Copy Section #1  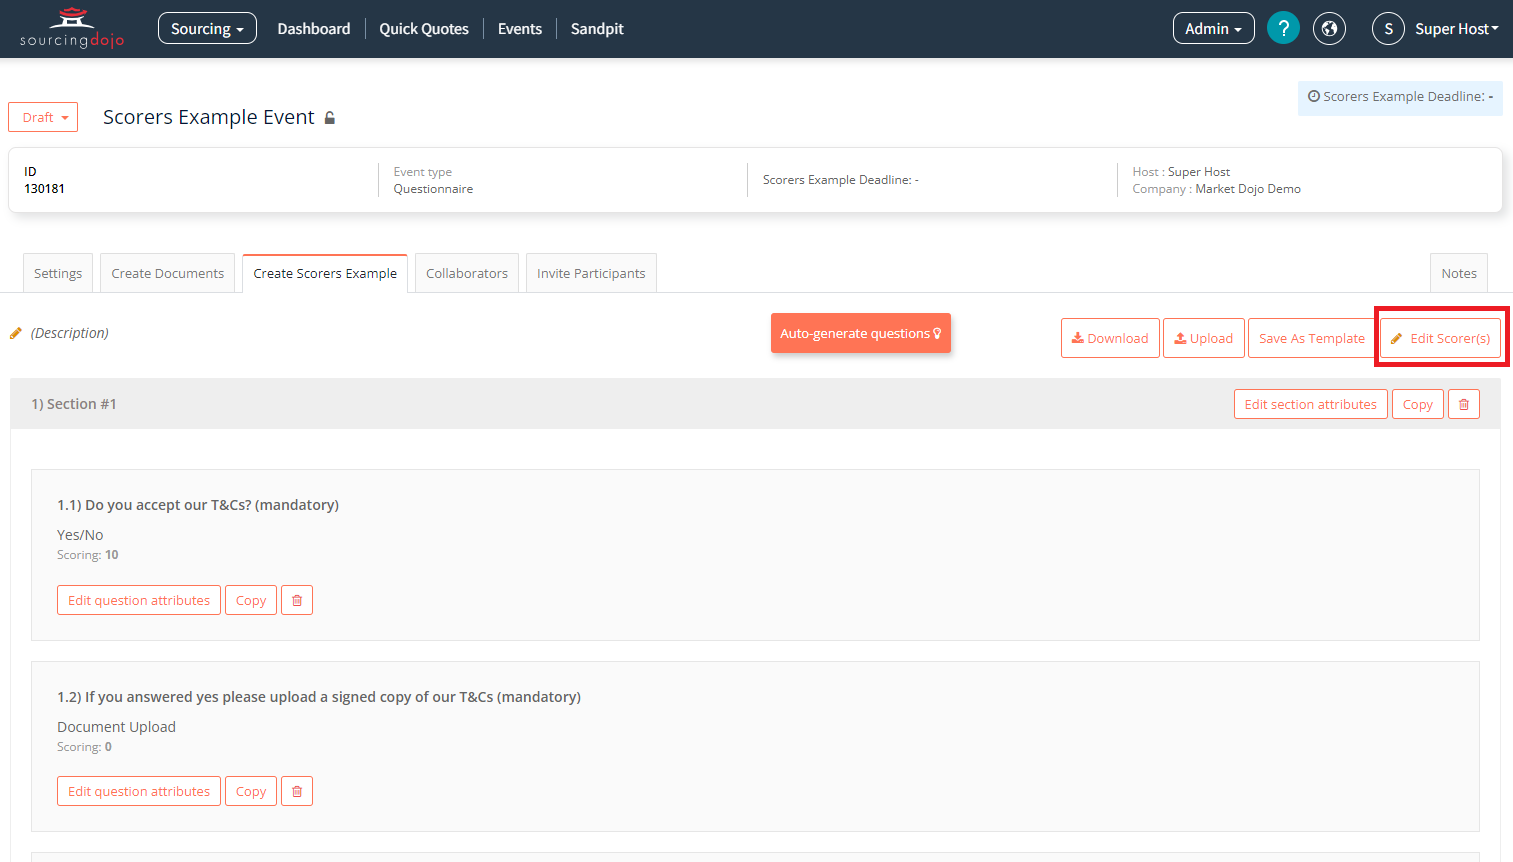[1418, 404]
